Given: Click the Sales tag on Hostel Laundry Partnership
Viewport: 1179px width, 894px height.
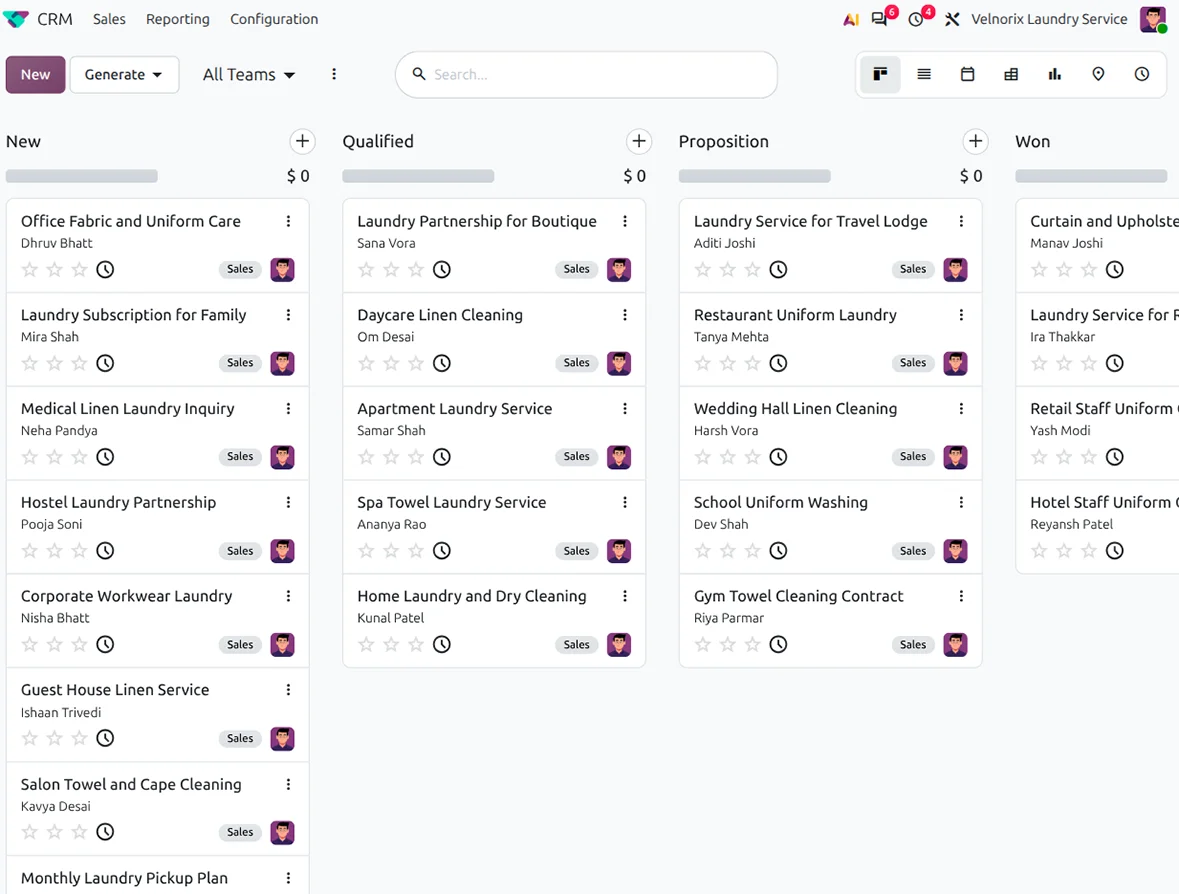Looking at the screenshot, I should [240, 551].
